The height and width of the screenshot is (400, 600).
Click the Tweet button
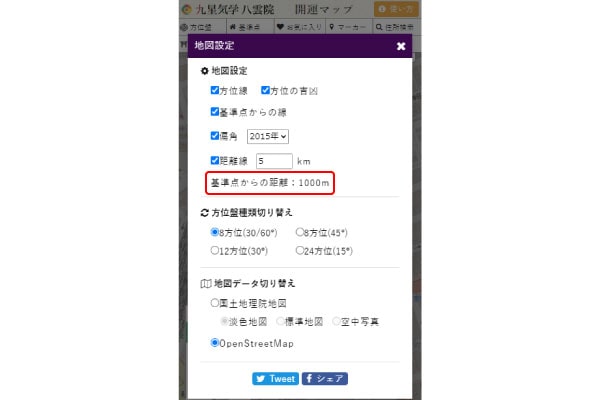pos(276,379)
